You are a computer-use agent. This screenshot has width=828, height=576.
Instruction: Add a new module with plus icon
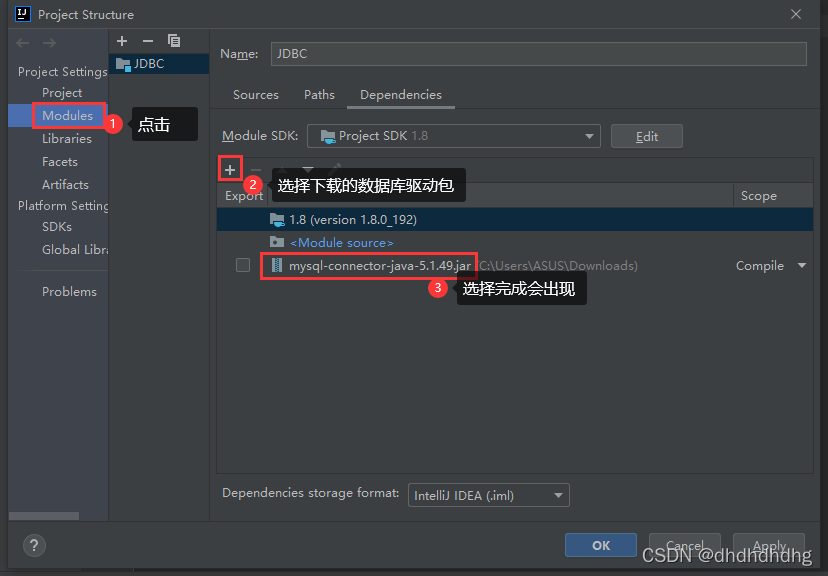[122, 41]
